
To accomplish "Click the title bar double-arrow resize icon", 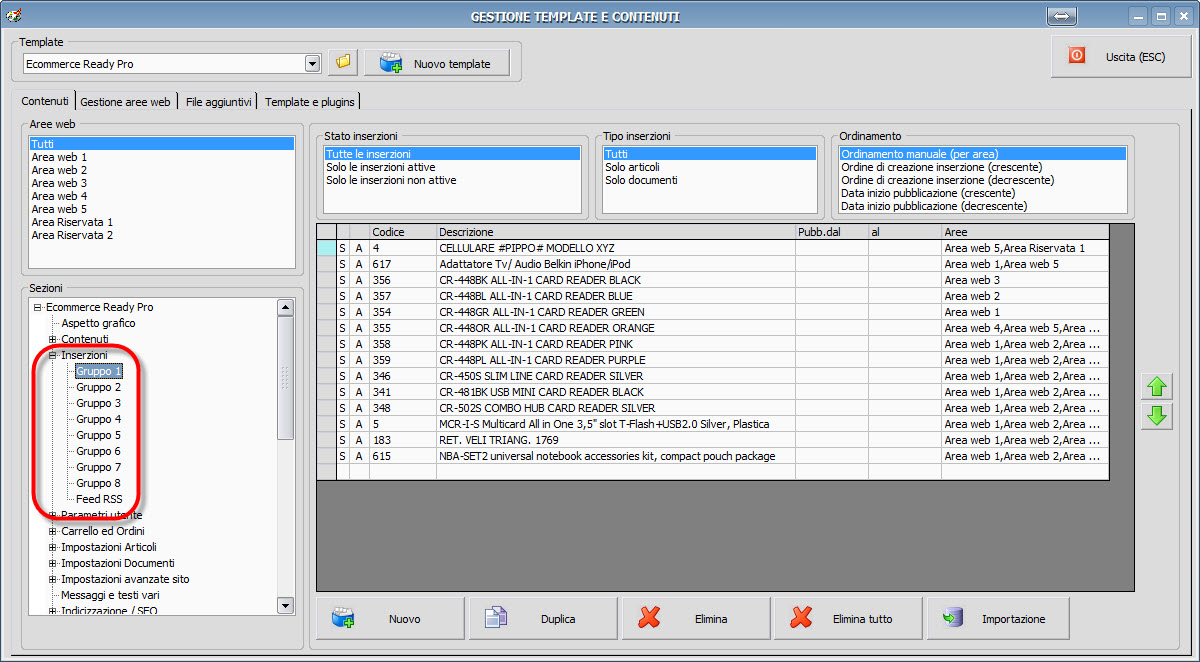I will [1061, 16].
